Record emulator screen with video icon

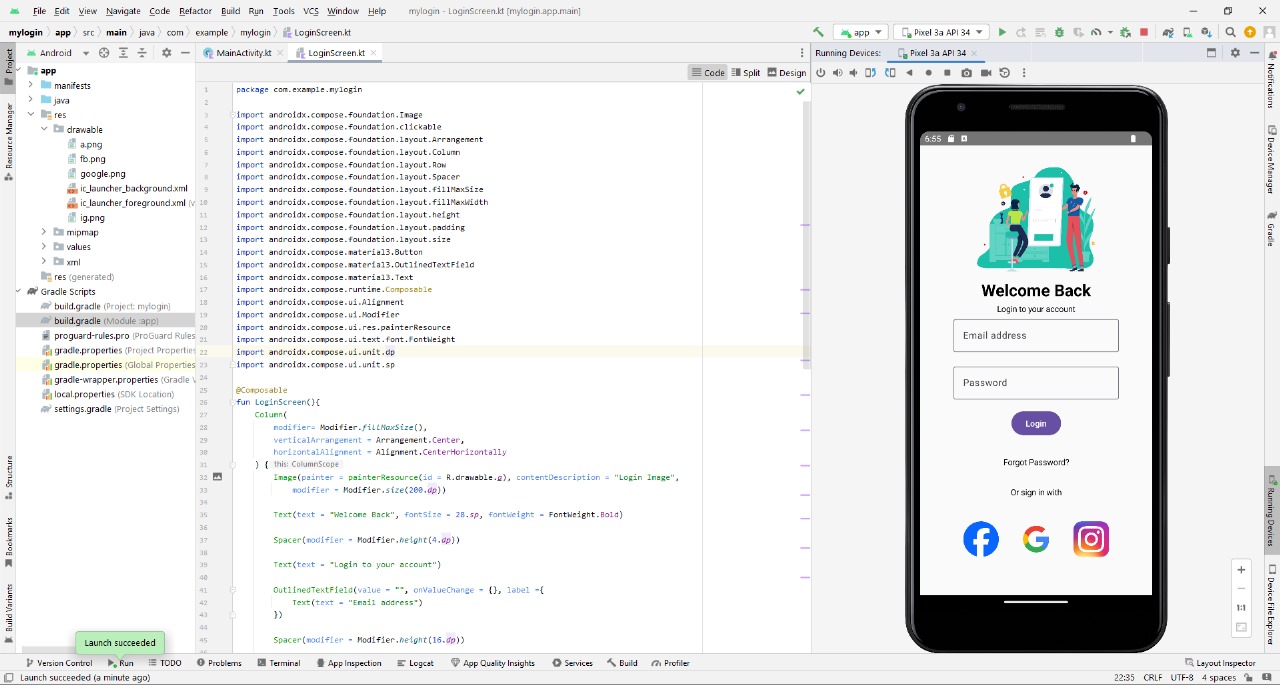pyautogui.click(x=986, y=72)
